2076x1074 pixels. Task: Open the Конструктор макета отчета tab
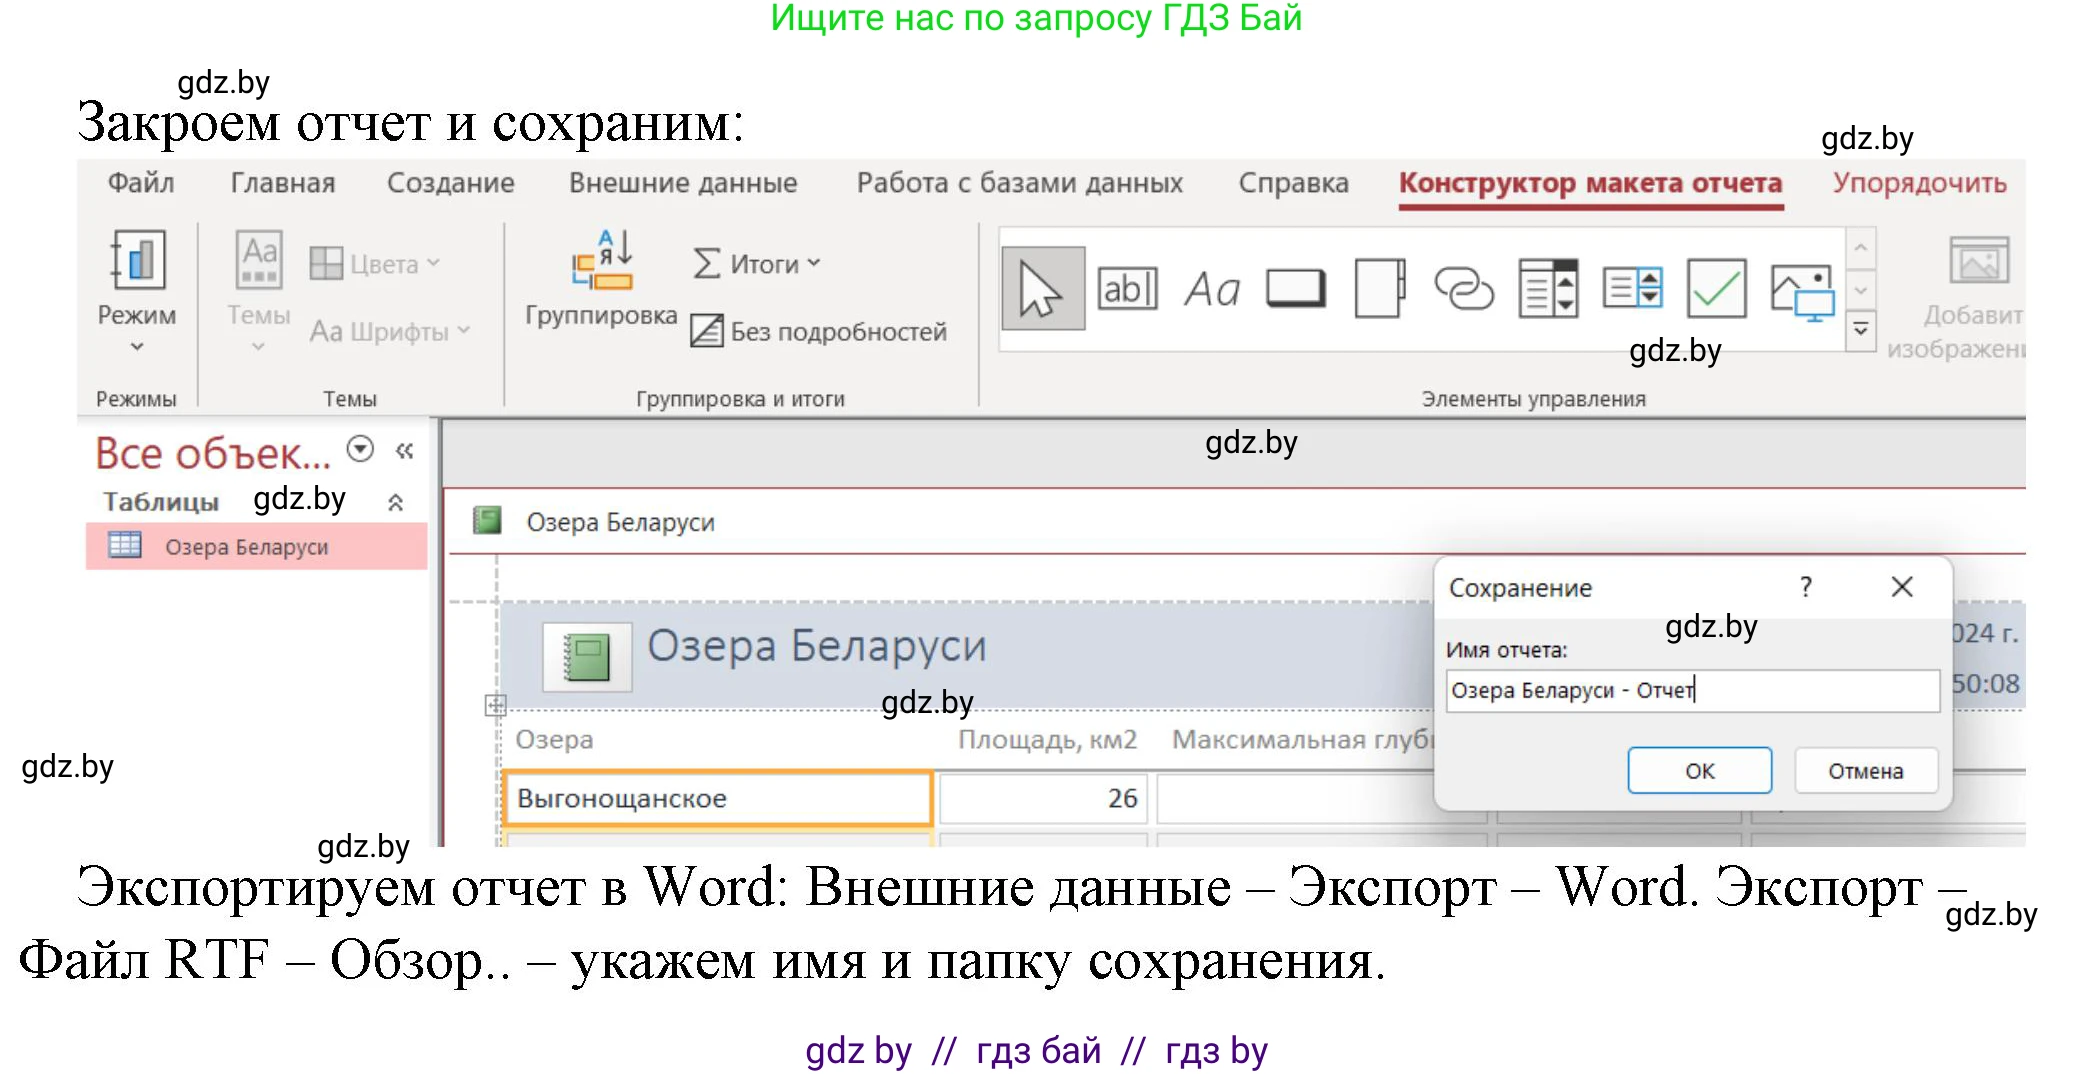tap(1592, 182)
